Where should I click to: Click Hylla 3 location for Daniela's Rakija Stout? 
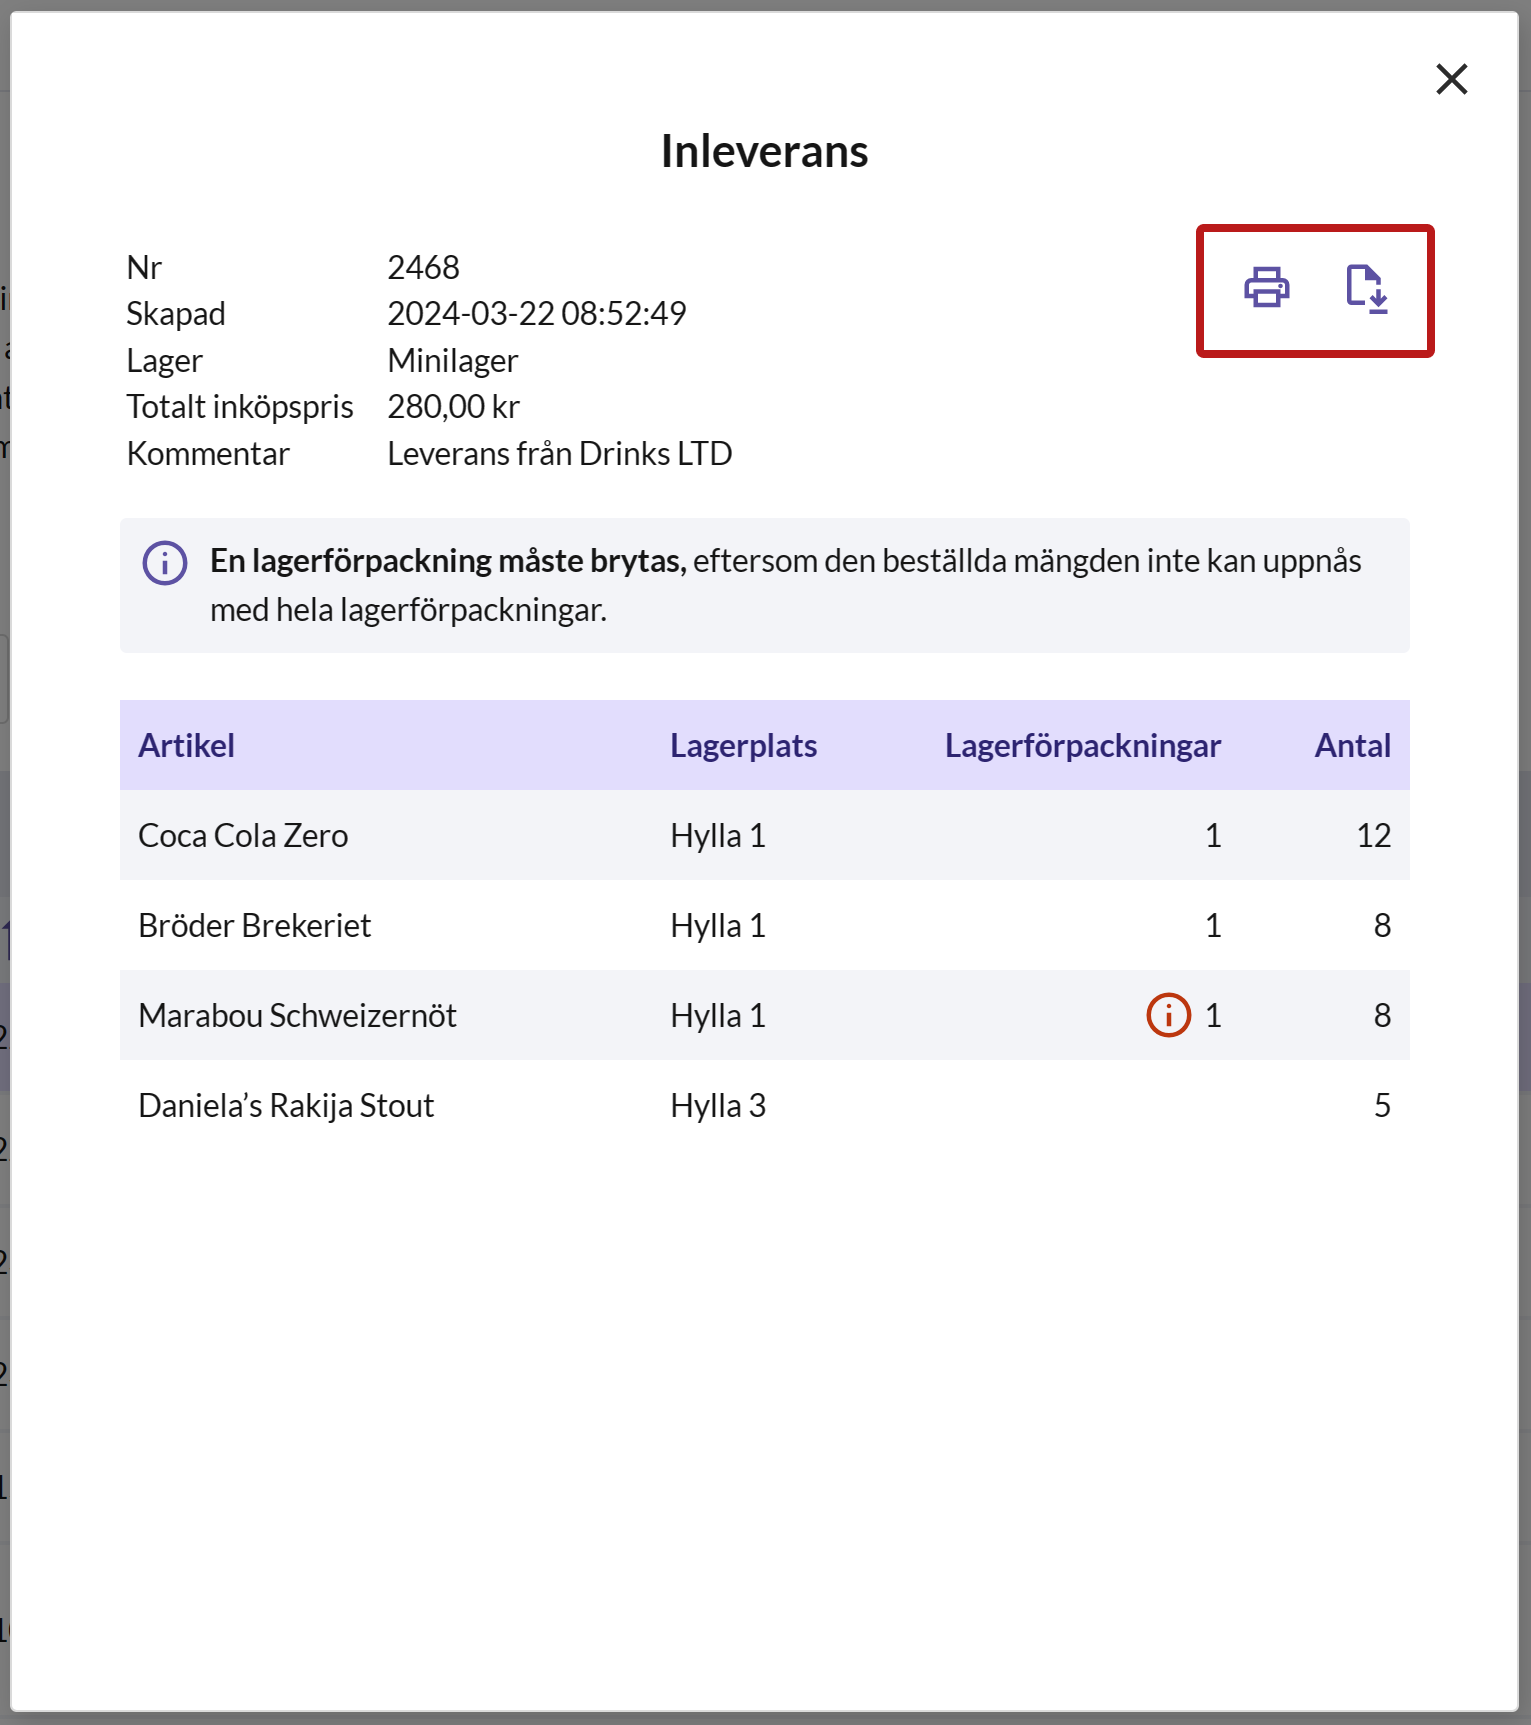coord(718,1106)
